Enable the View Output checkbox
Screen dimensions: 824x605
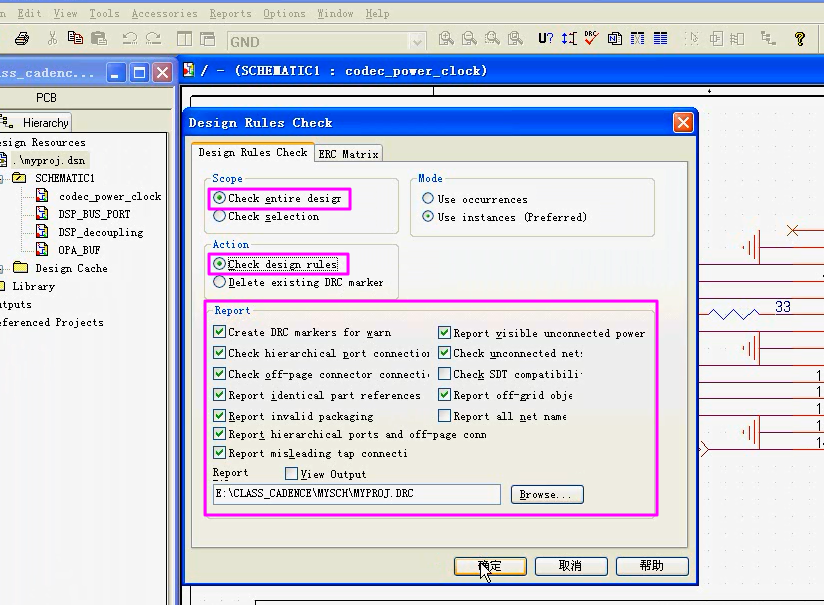click(292, 474)
